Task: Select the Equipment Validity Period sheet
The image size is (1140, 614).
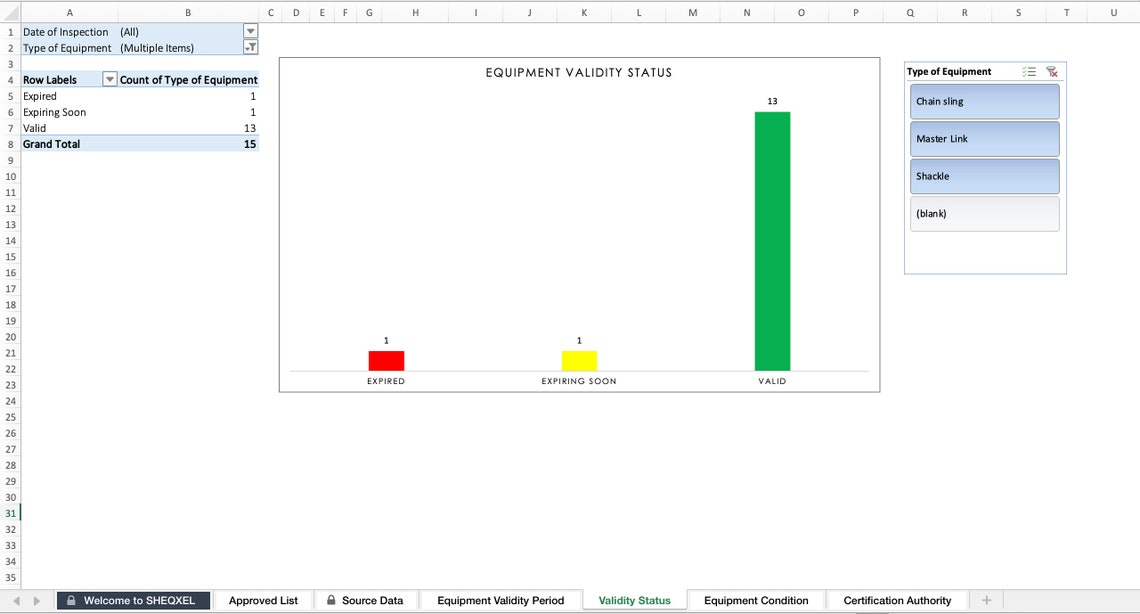Action: 500,600
